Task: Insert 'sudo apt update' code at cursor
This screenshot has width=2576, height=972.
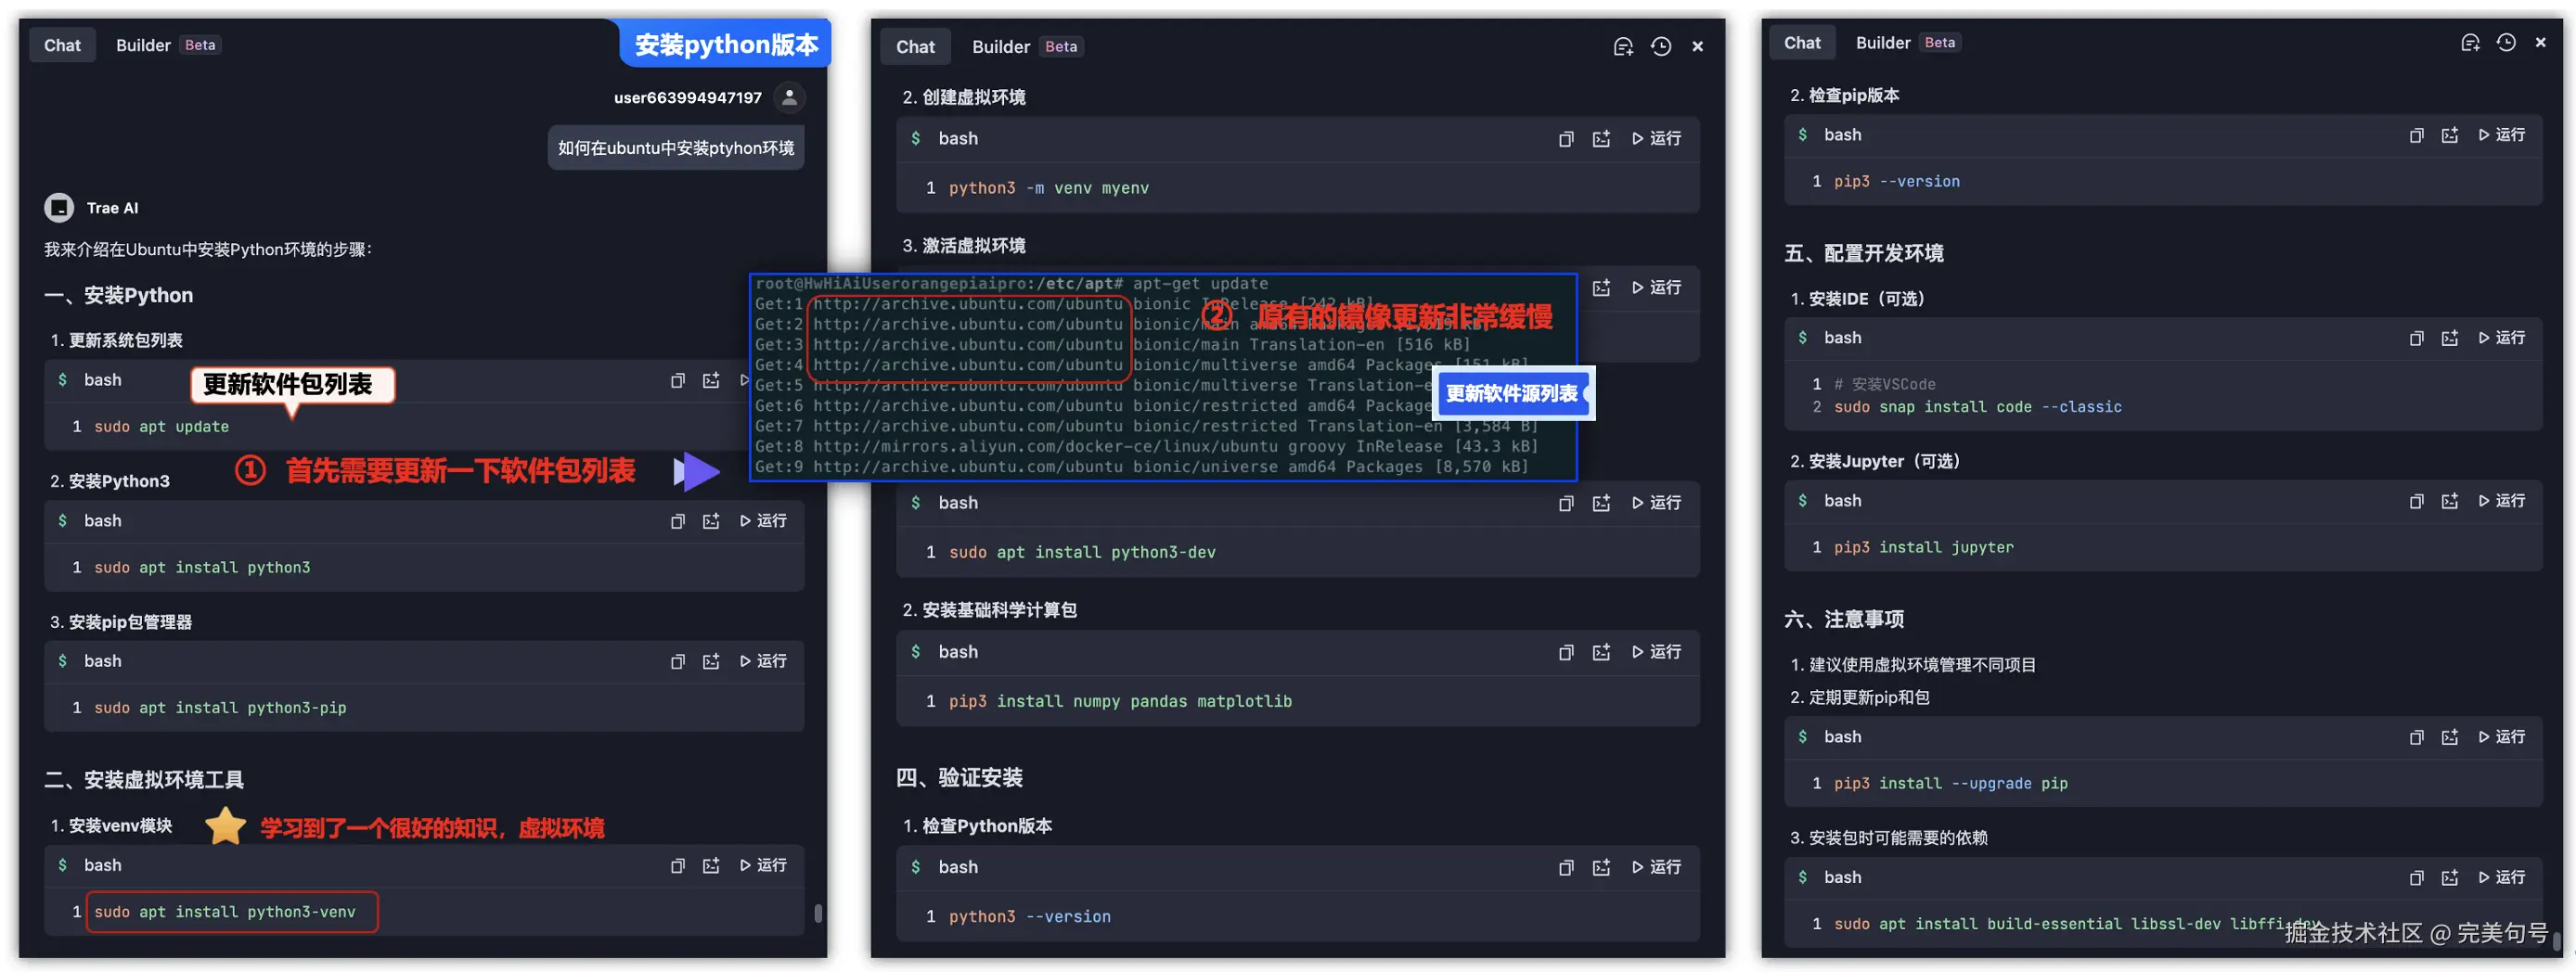Action: point(711,381)
